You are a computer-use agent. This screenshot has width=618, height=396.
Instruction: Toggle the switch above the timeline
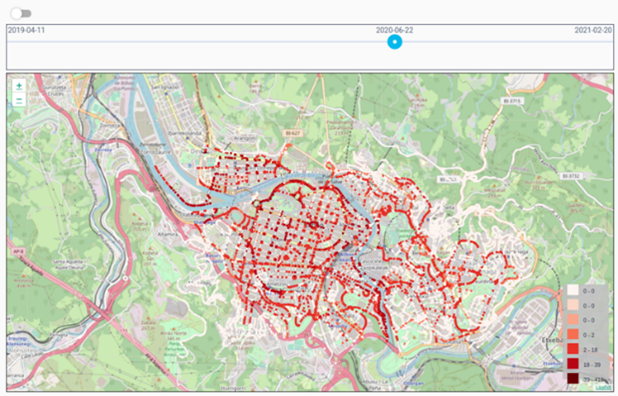(21, 13)
